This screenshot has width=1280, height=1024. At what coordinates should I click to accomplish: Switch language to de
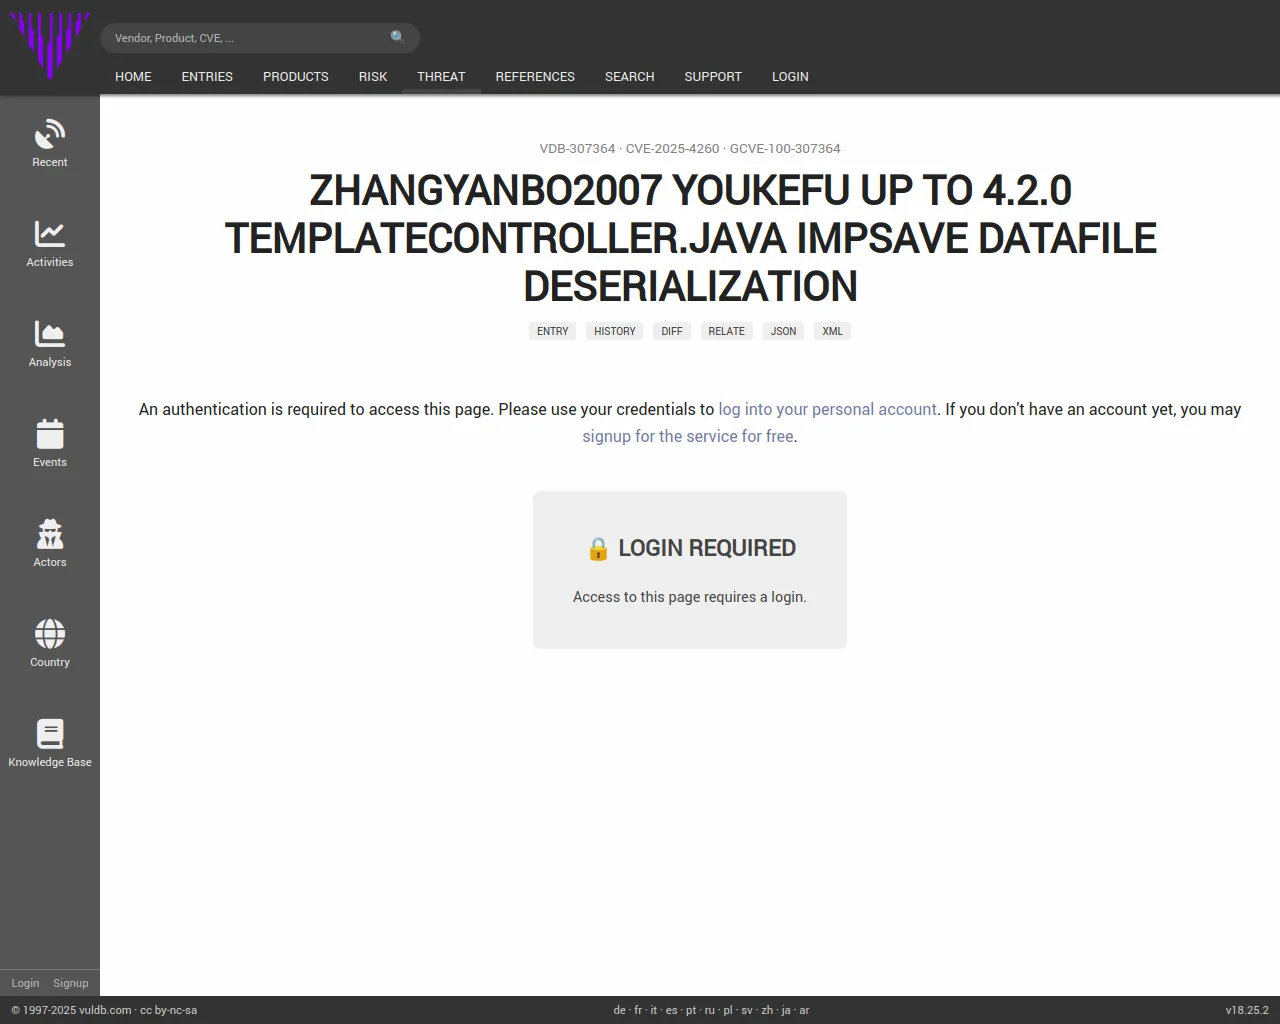click(619, 1010)
